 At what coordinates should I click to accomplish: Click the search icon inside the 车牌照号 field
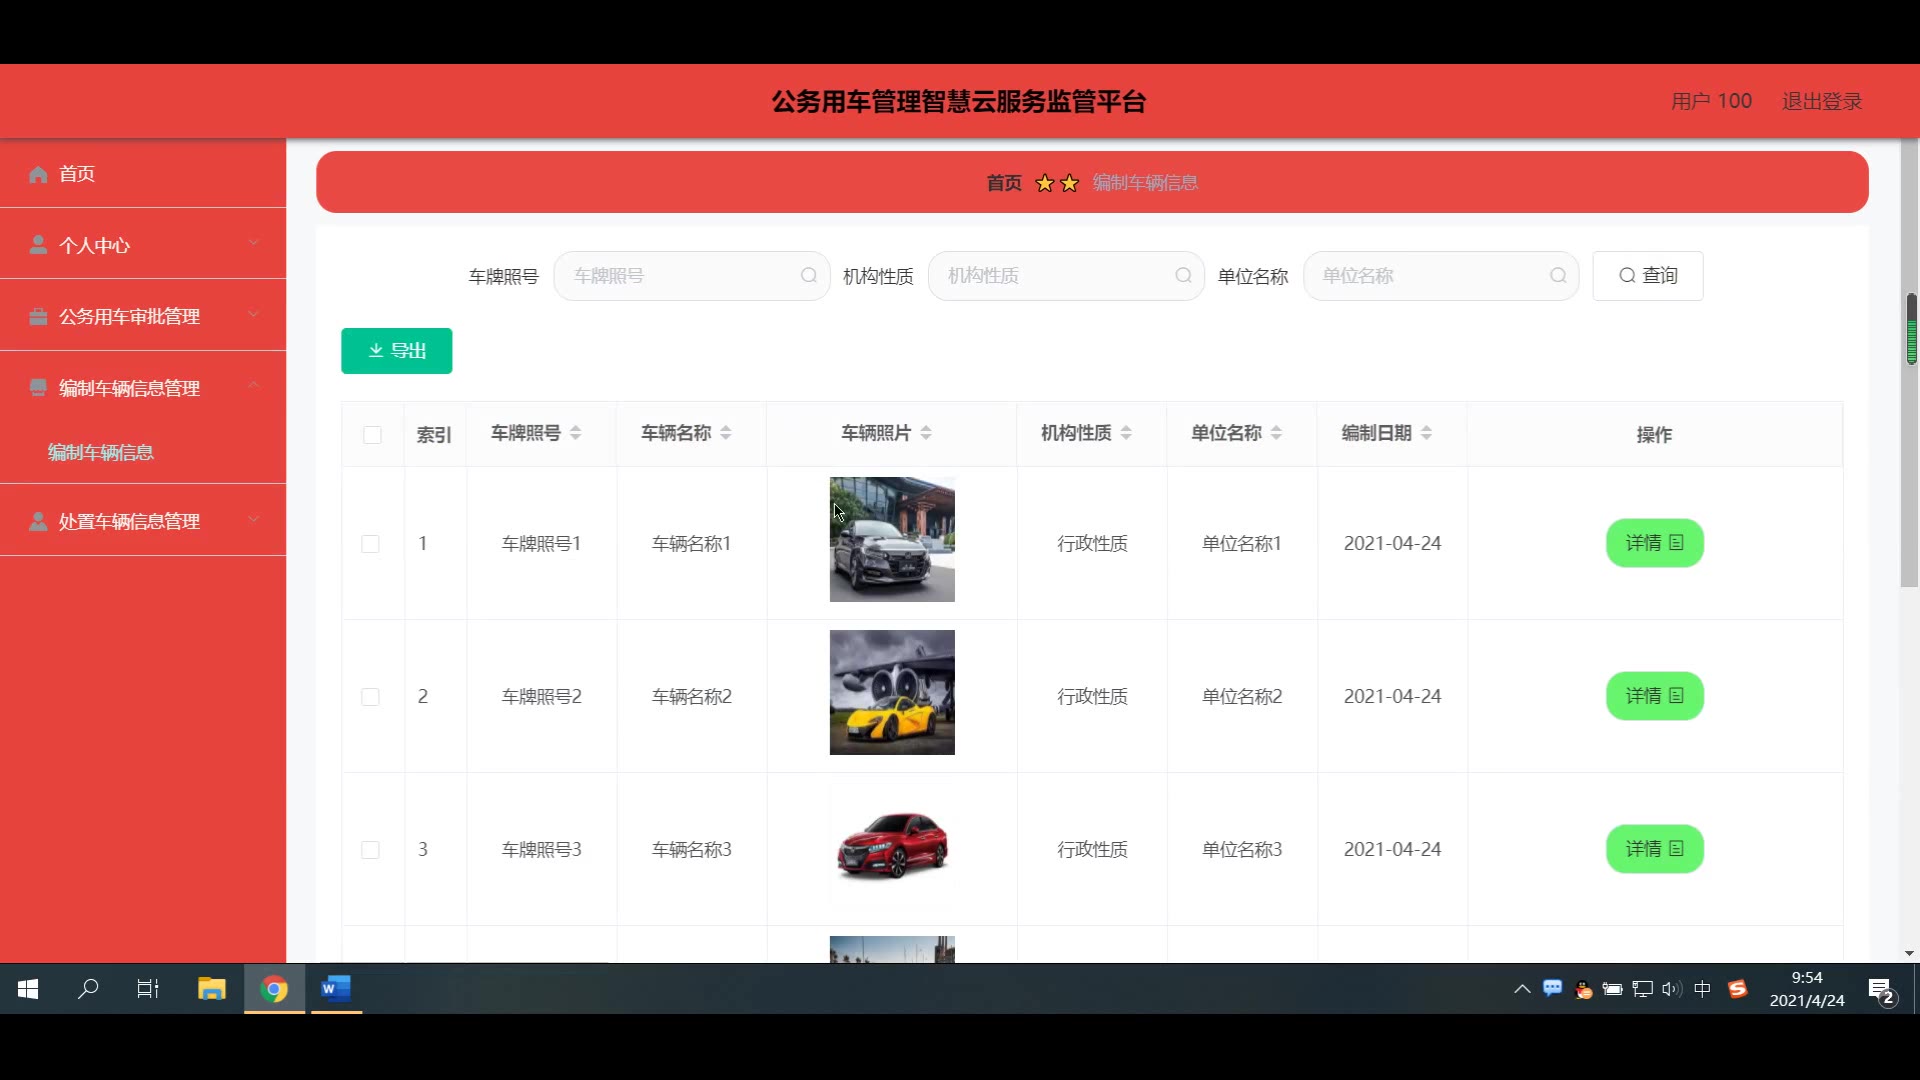coord(808,276)
